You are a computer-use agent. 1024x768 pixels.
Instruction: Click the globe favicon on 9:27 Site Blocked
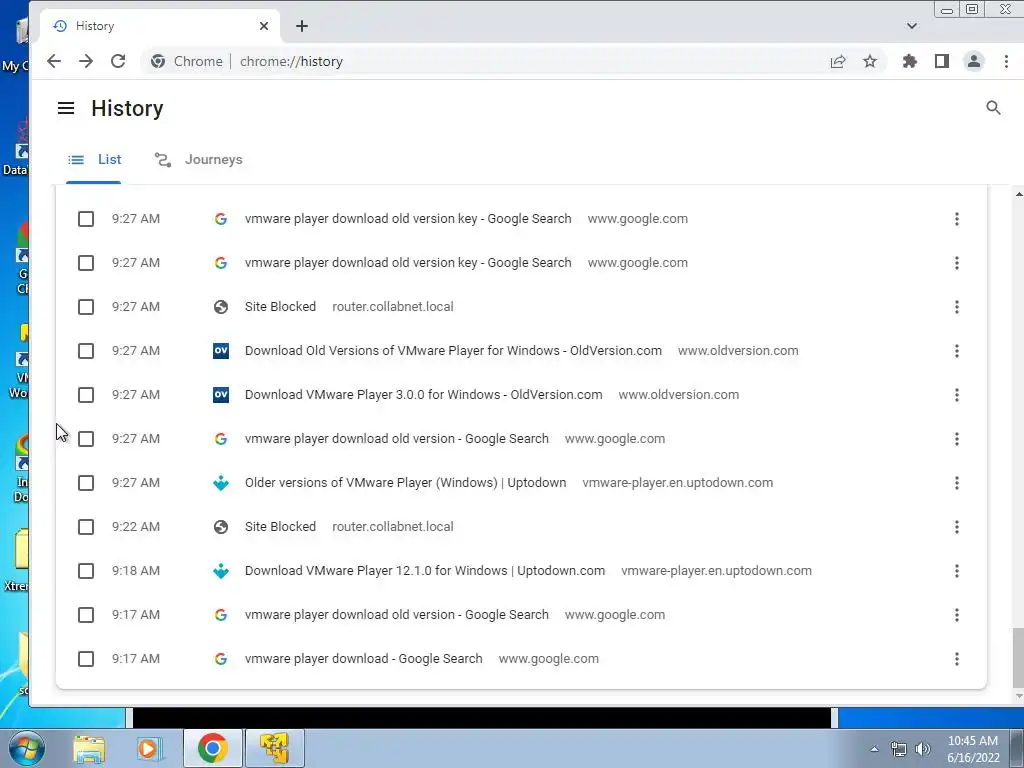tap(221, 307)
